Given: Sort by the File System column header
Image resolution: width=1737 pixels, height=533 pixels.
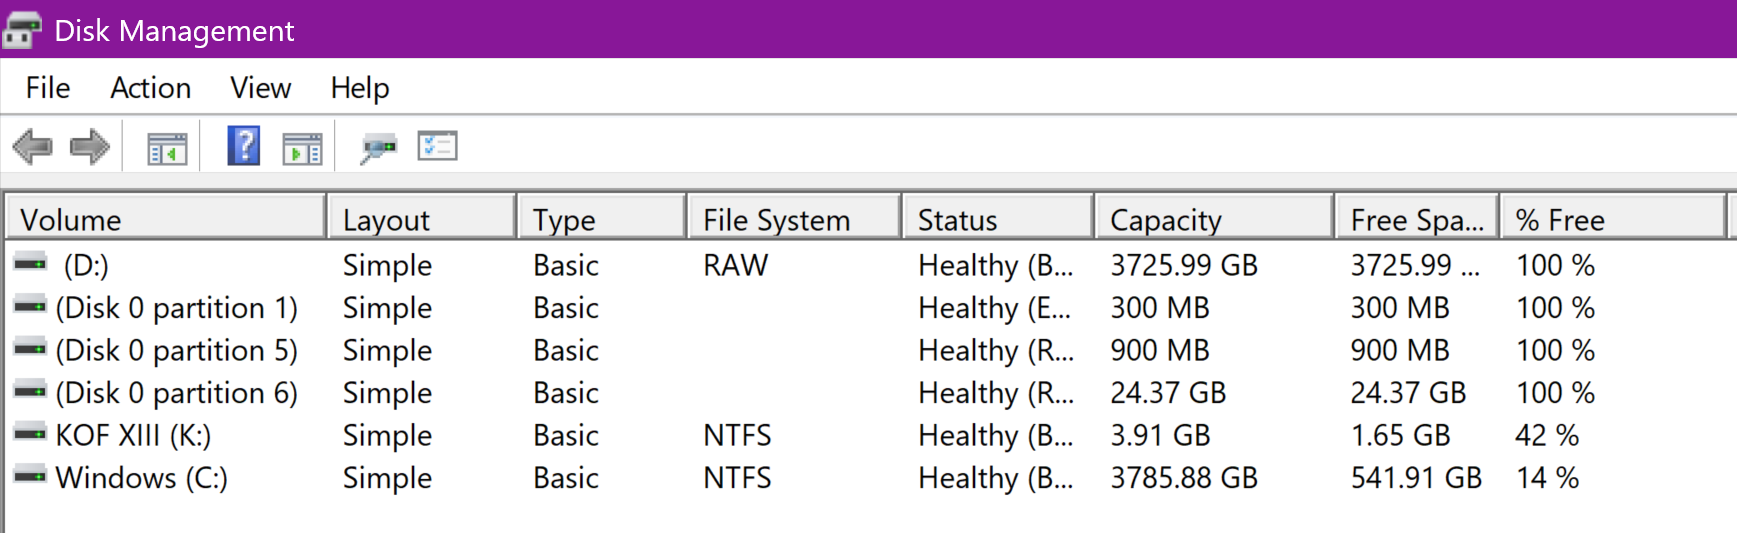Looking at the screenshot, I should tap(794, 219).
